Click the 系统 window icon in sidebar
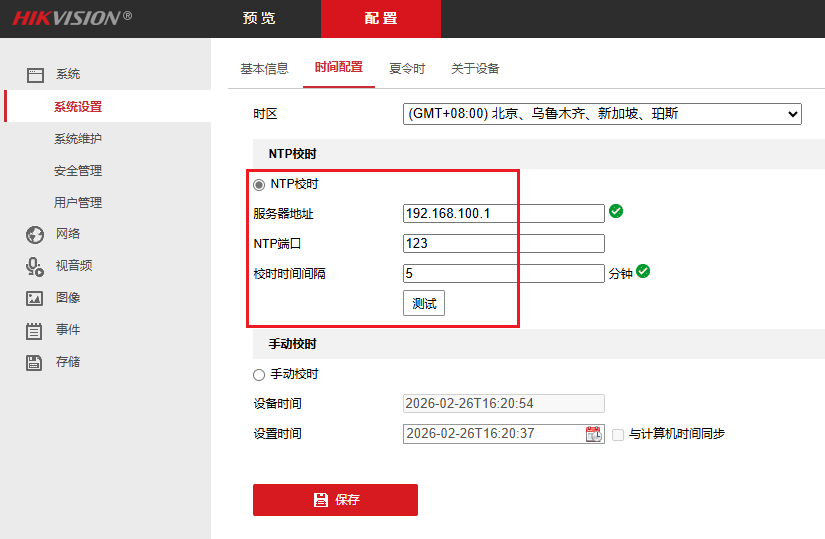 (35, 75)
